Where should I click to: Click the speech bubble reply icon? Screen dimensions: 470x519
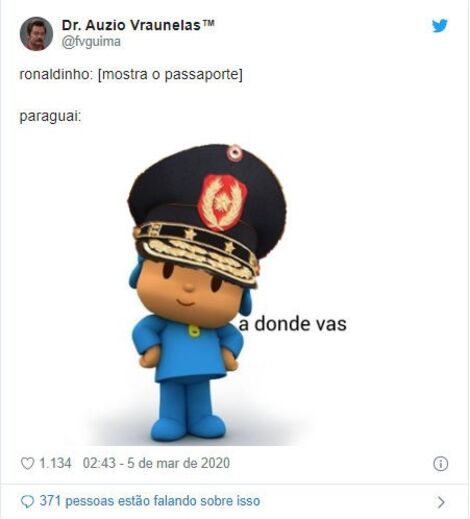(27, 502)
